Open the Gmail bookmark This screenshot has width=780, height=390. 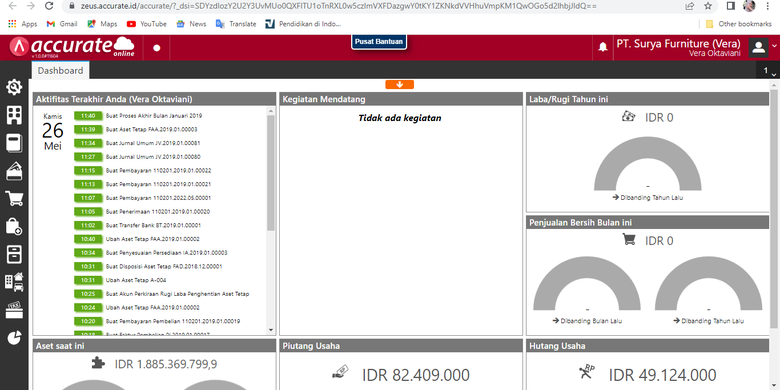point(62,24)
